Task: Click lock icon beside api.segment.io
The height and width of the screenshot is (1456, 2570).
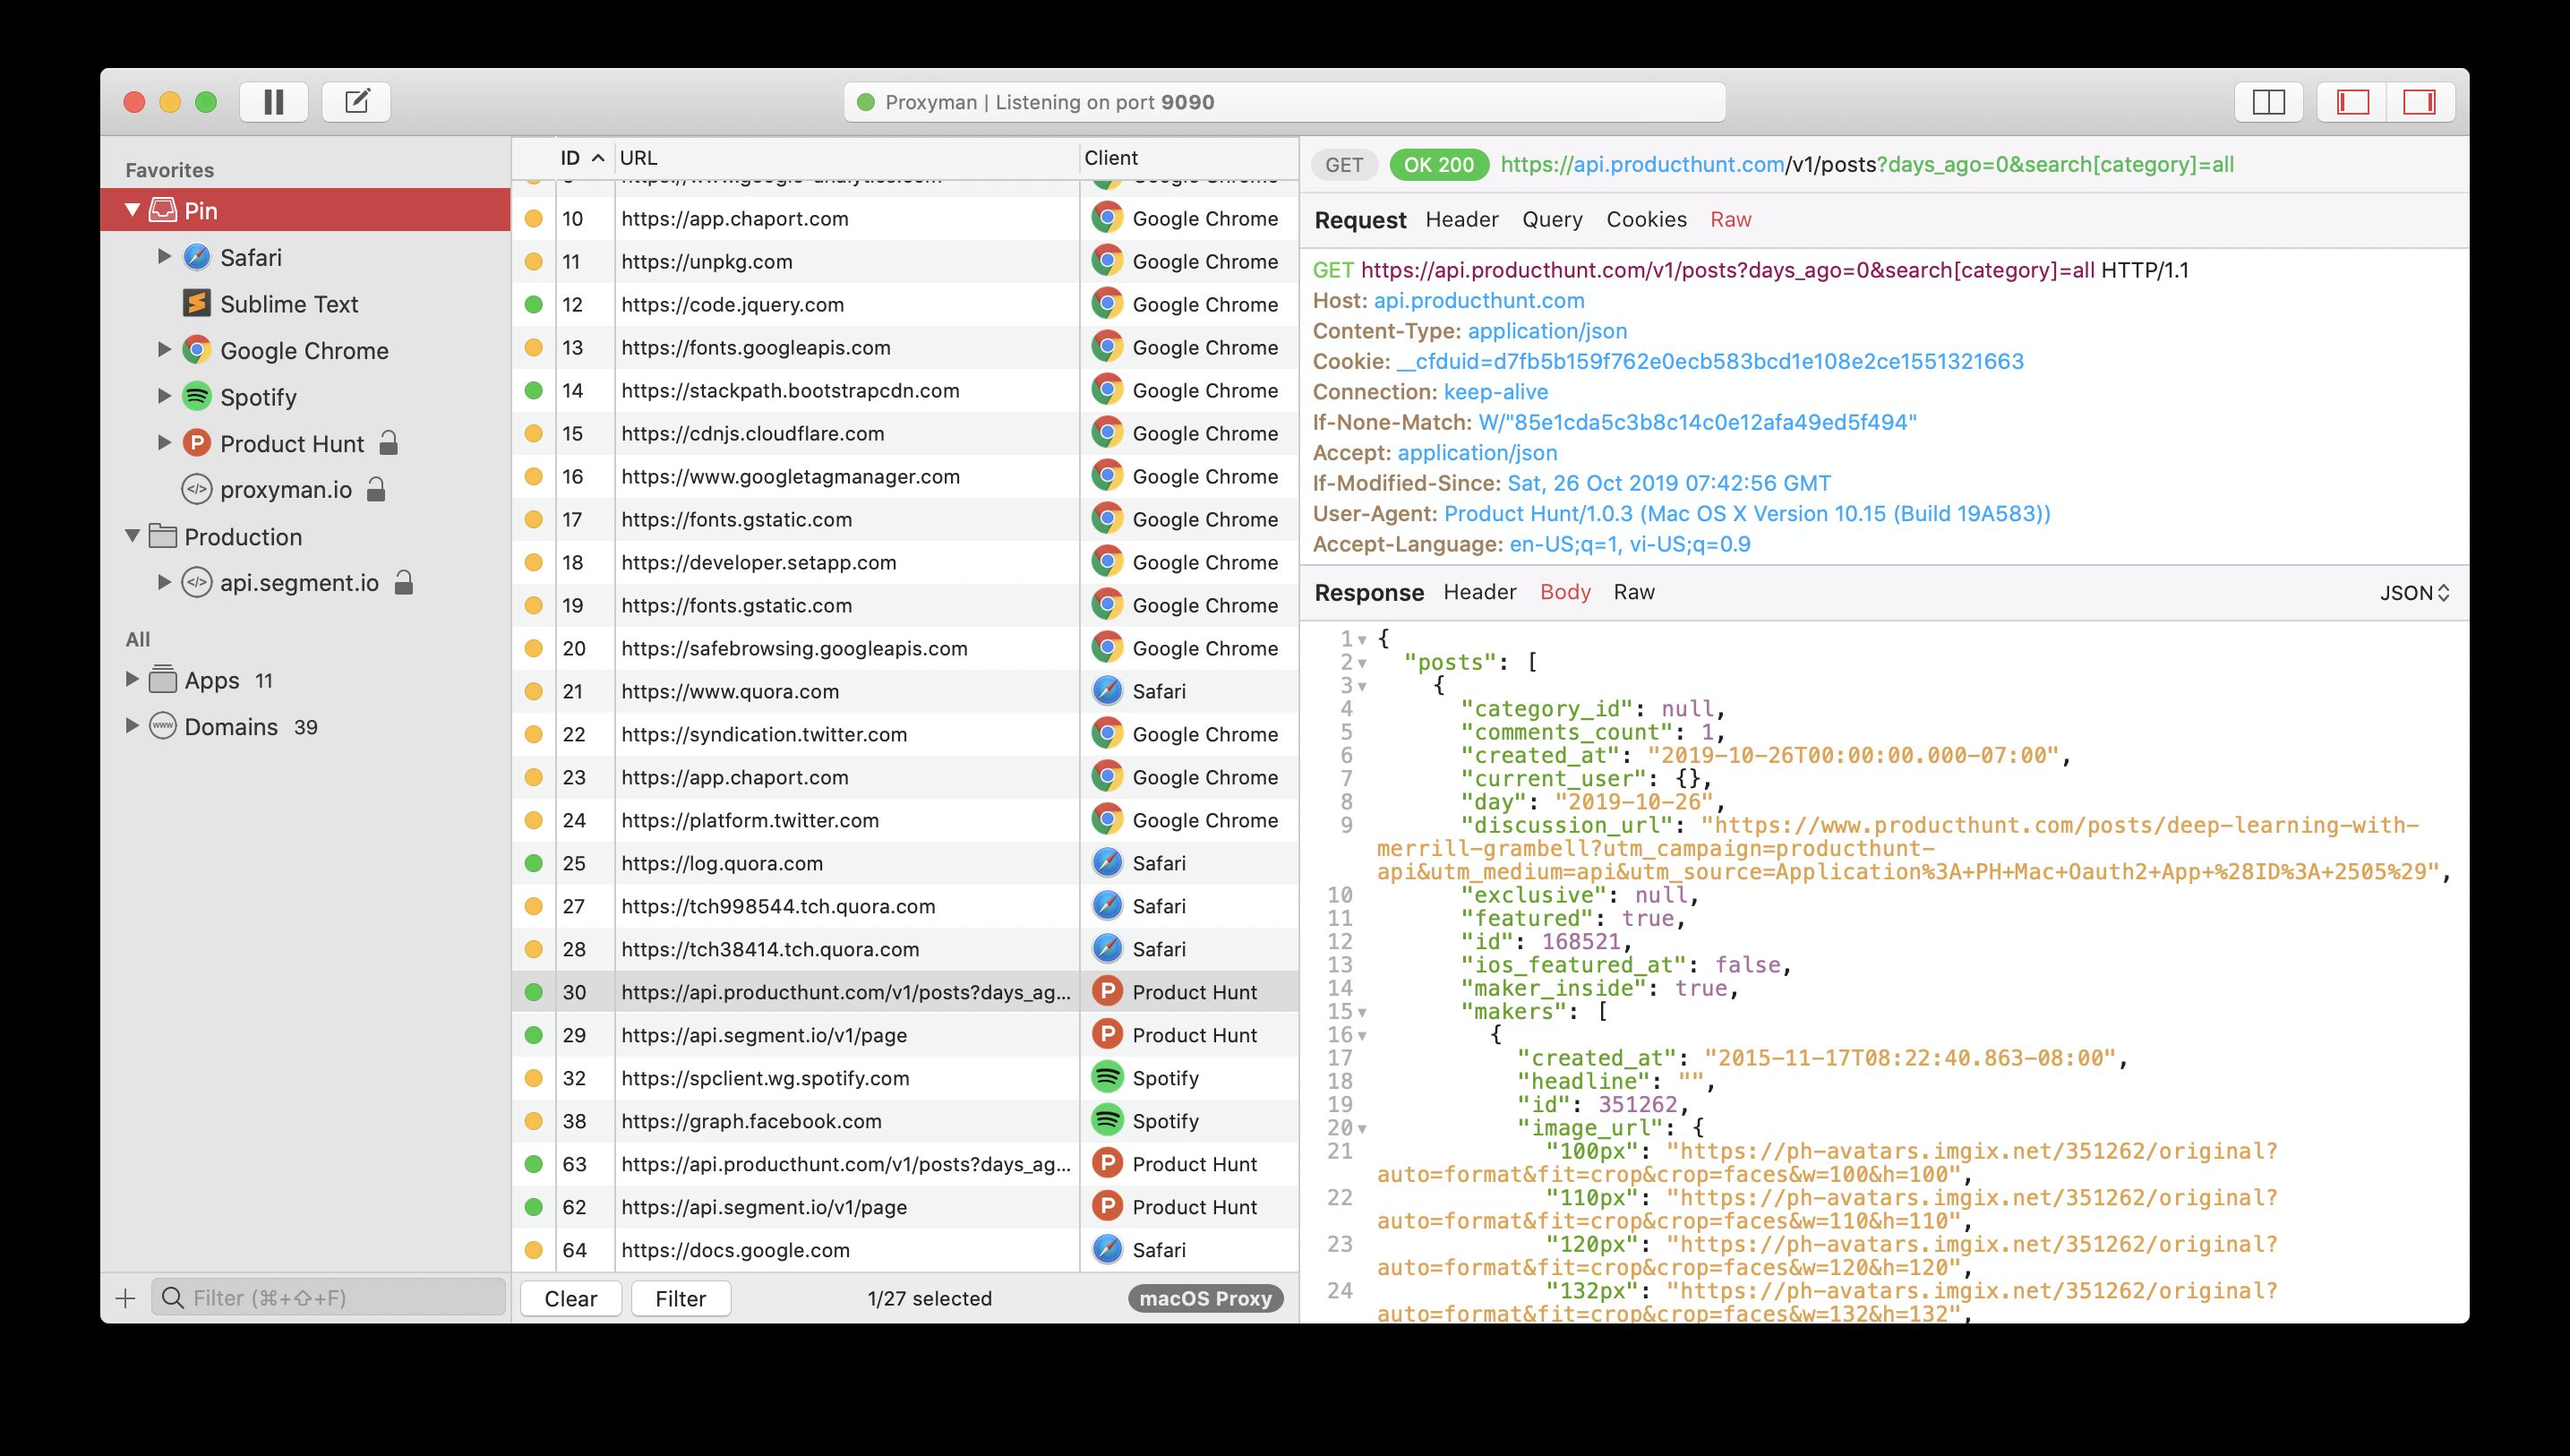Action: pyautogui.click(x=403, y=582)
